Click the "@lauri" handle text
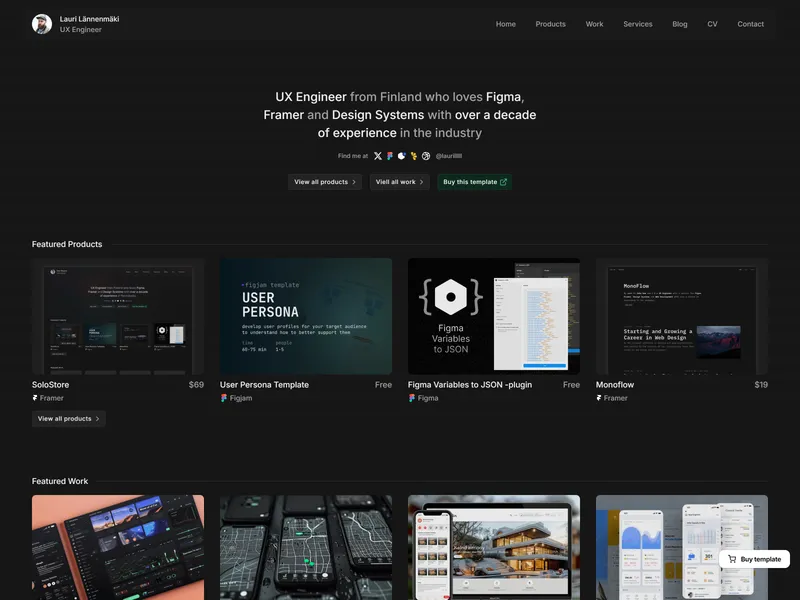 point(448,156)
